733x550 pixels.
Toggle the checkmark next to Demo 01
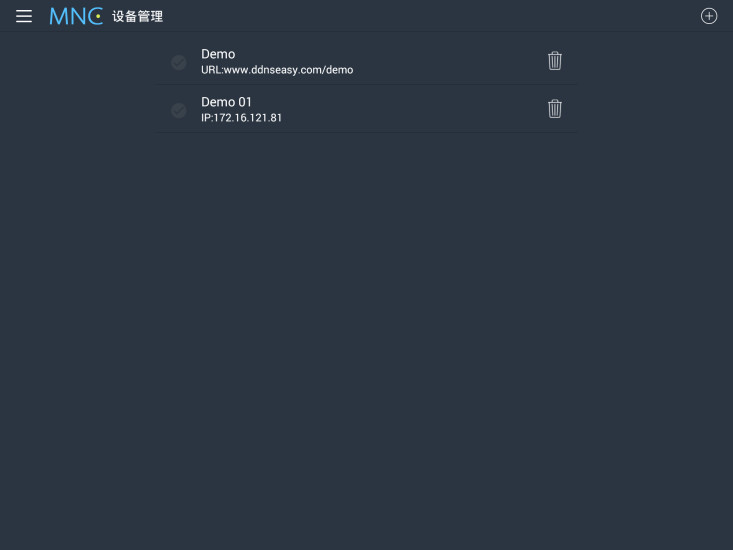pyautogui.click(x=179, y=110)
